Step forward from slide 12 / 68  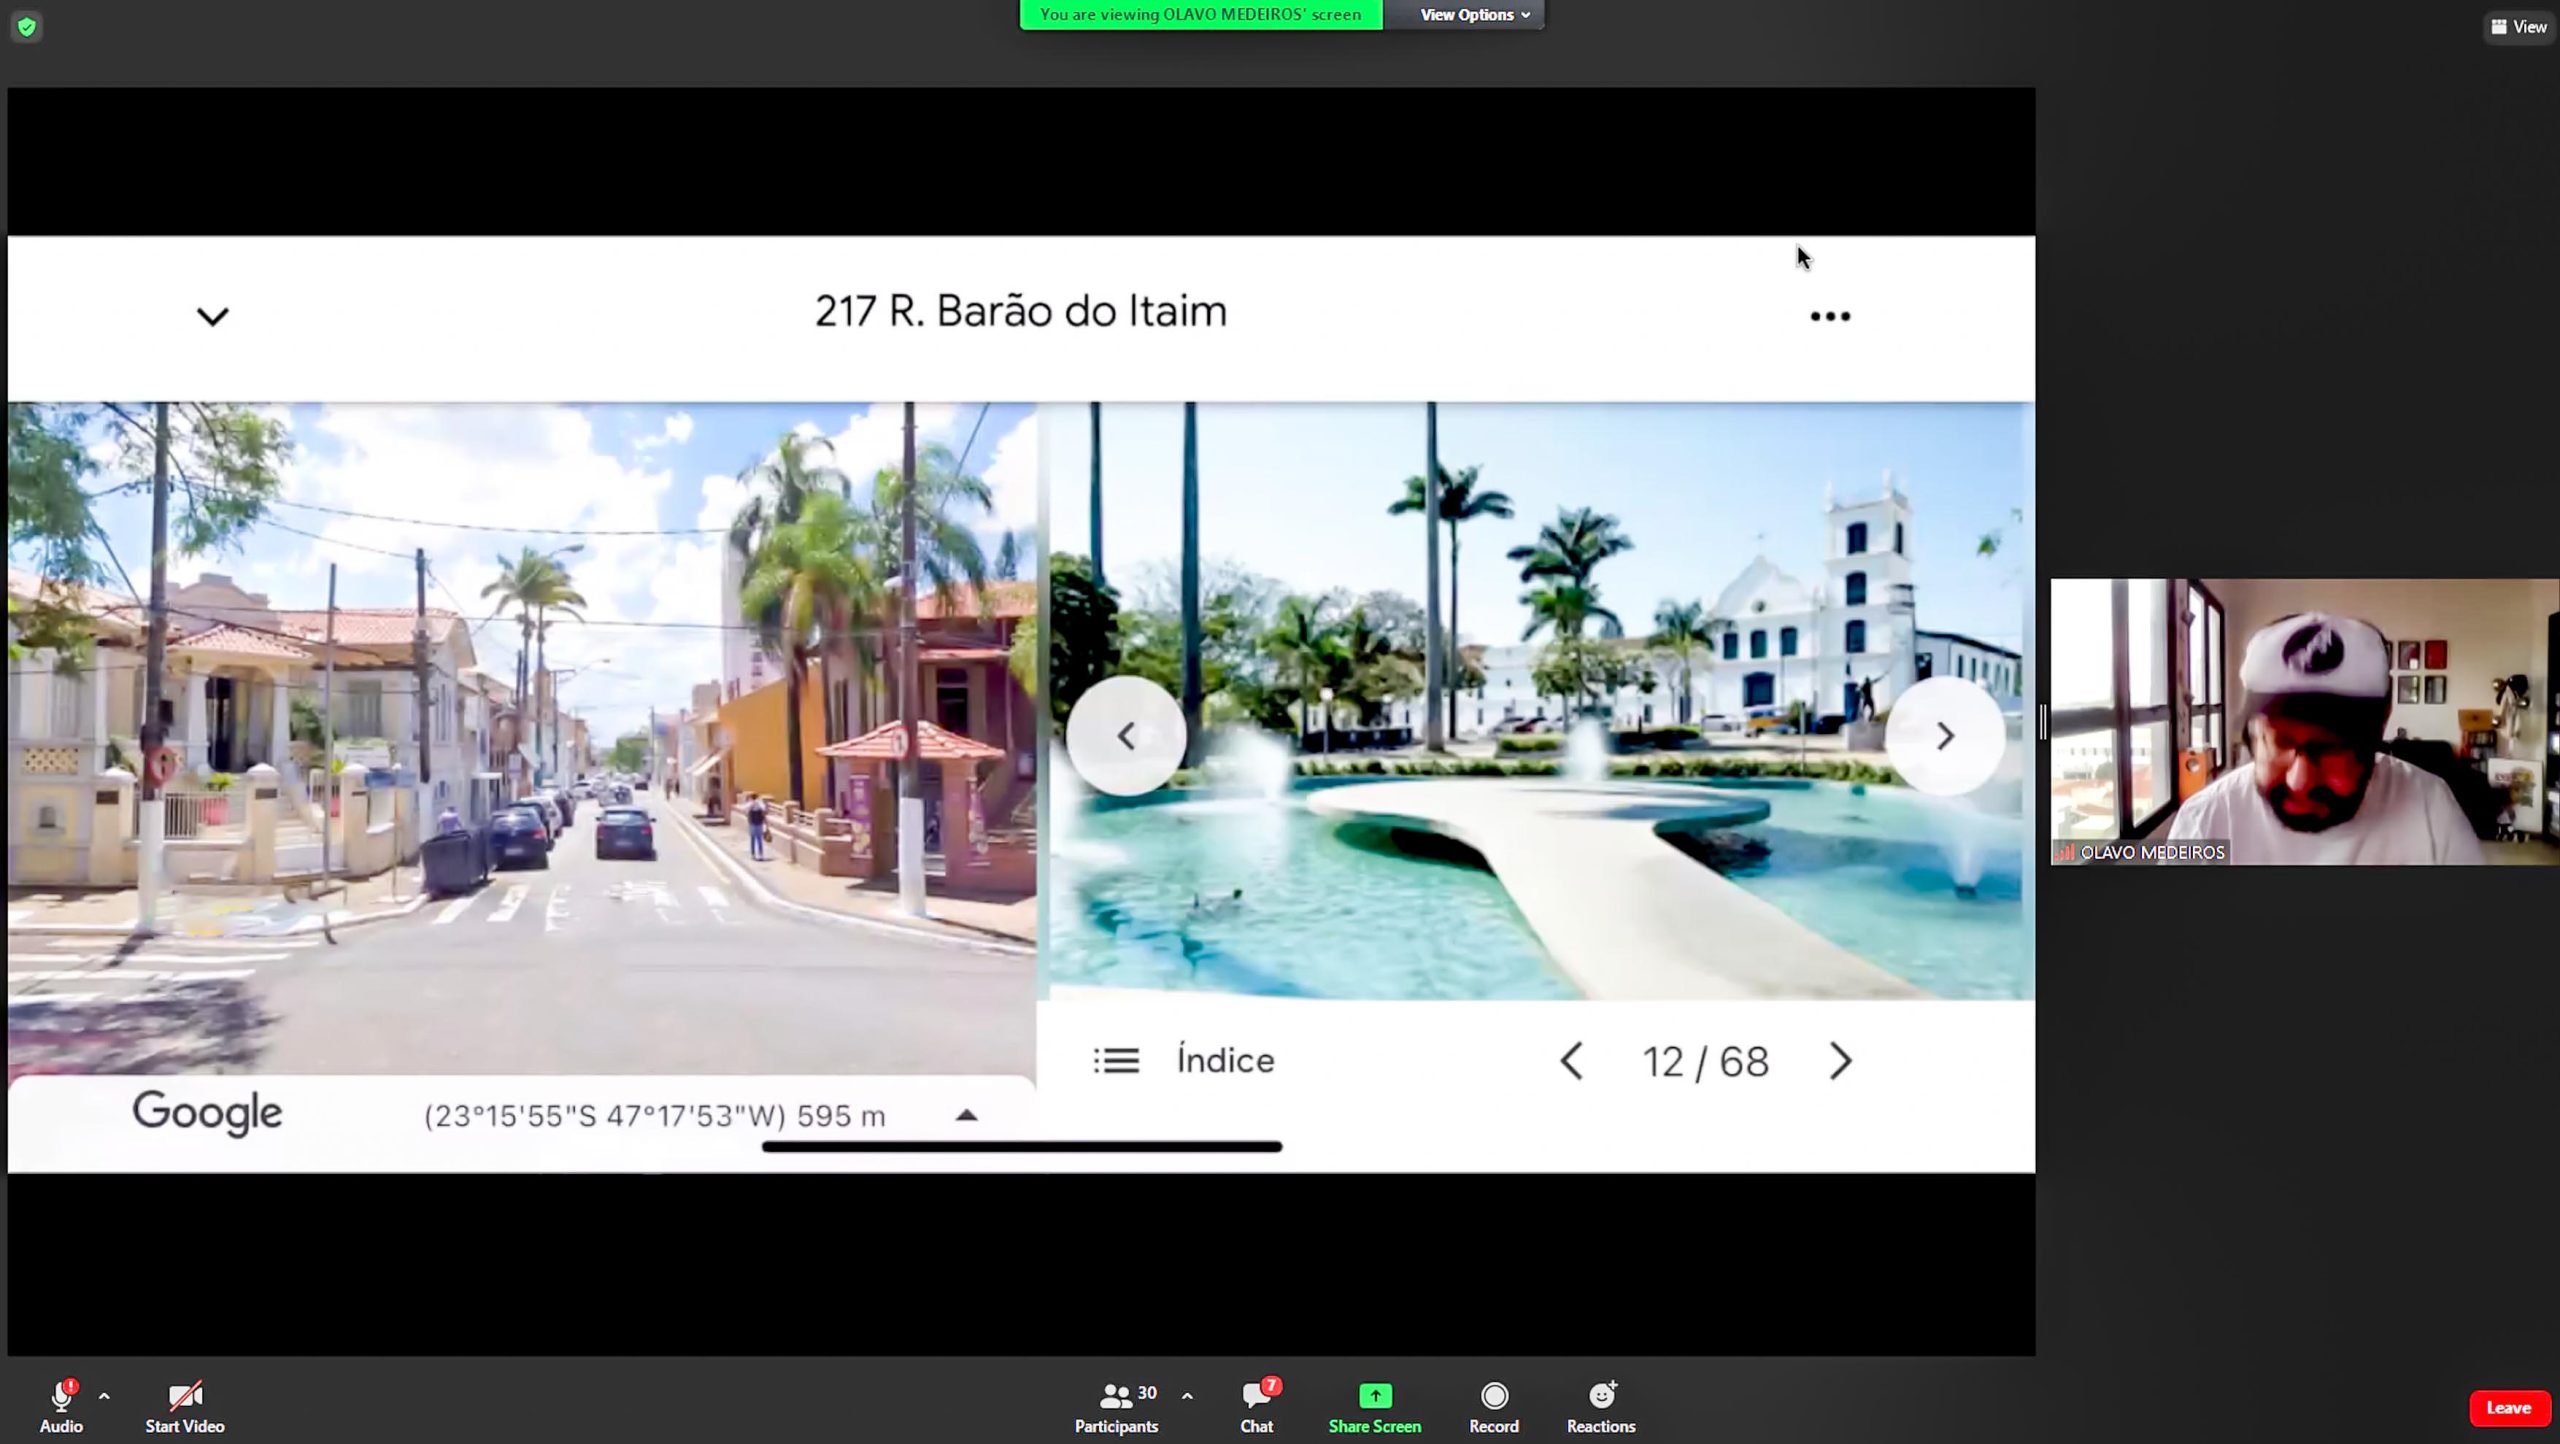coord(1840,1061)
